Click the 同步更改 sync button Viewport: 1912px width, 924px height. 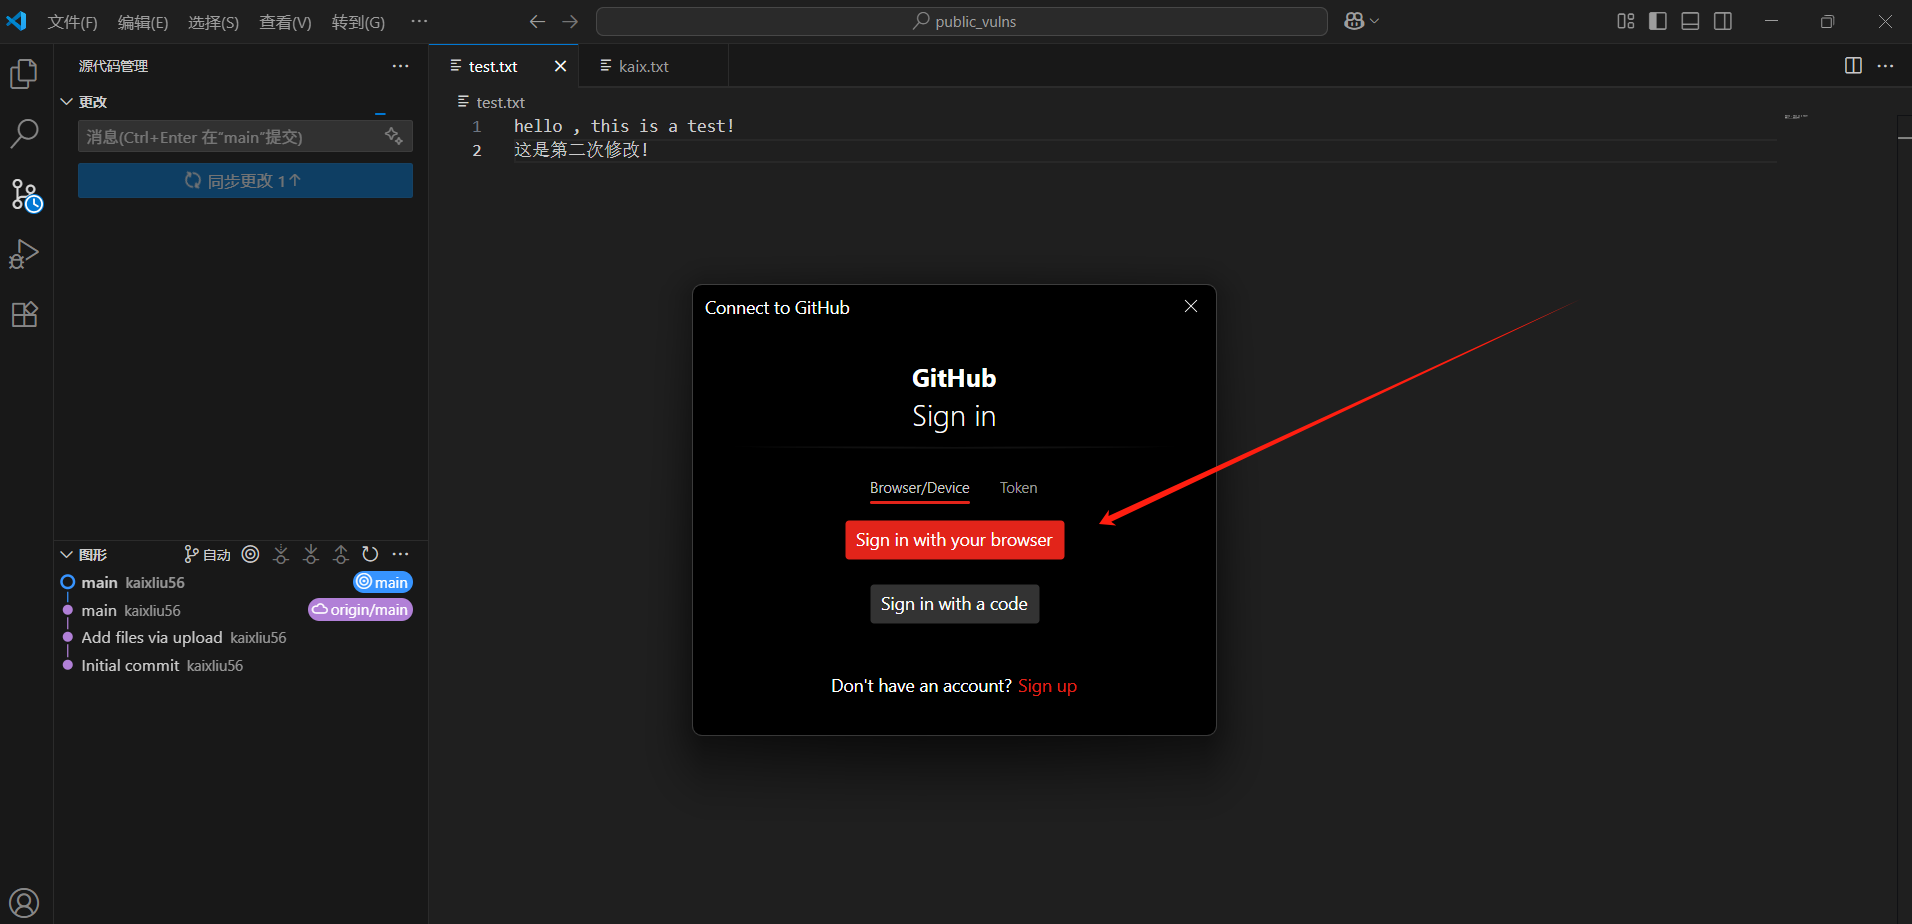(x=245, y=181)
